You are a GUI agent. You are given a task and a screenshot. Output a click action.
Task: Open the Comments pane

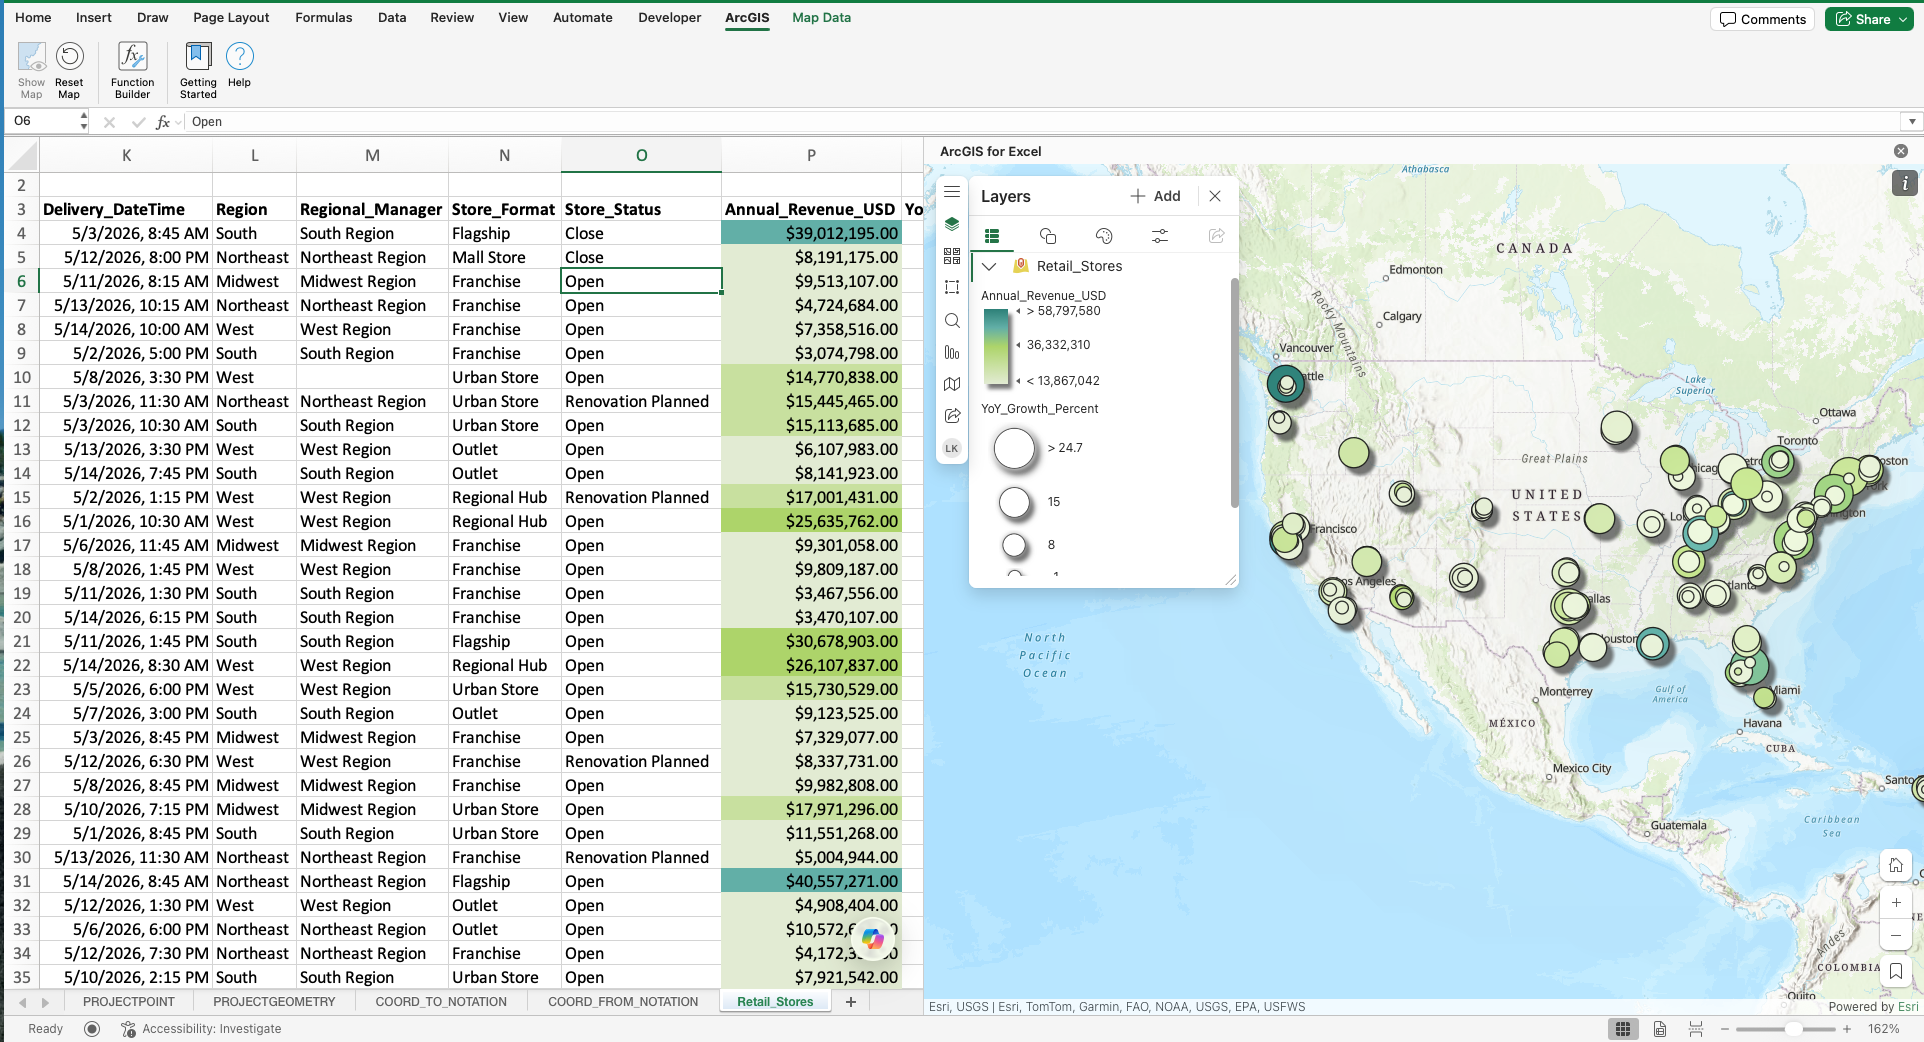[1762, 19]
